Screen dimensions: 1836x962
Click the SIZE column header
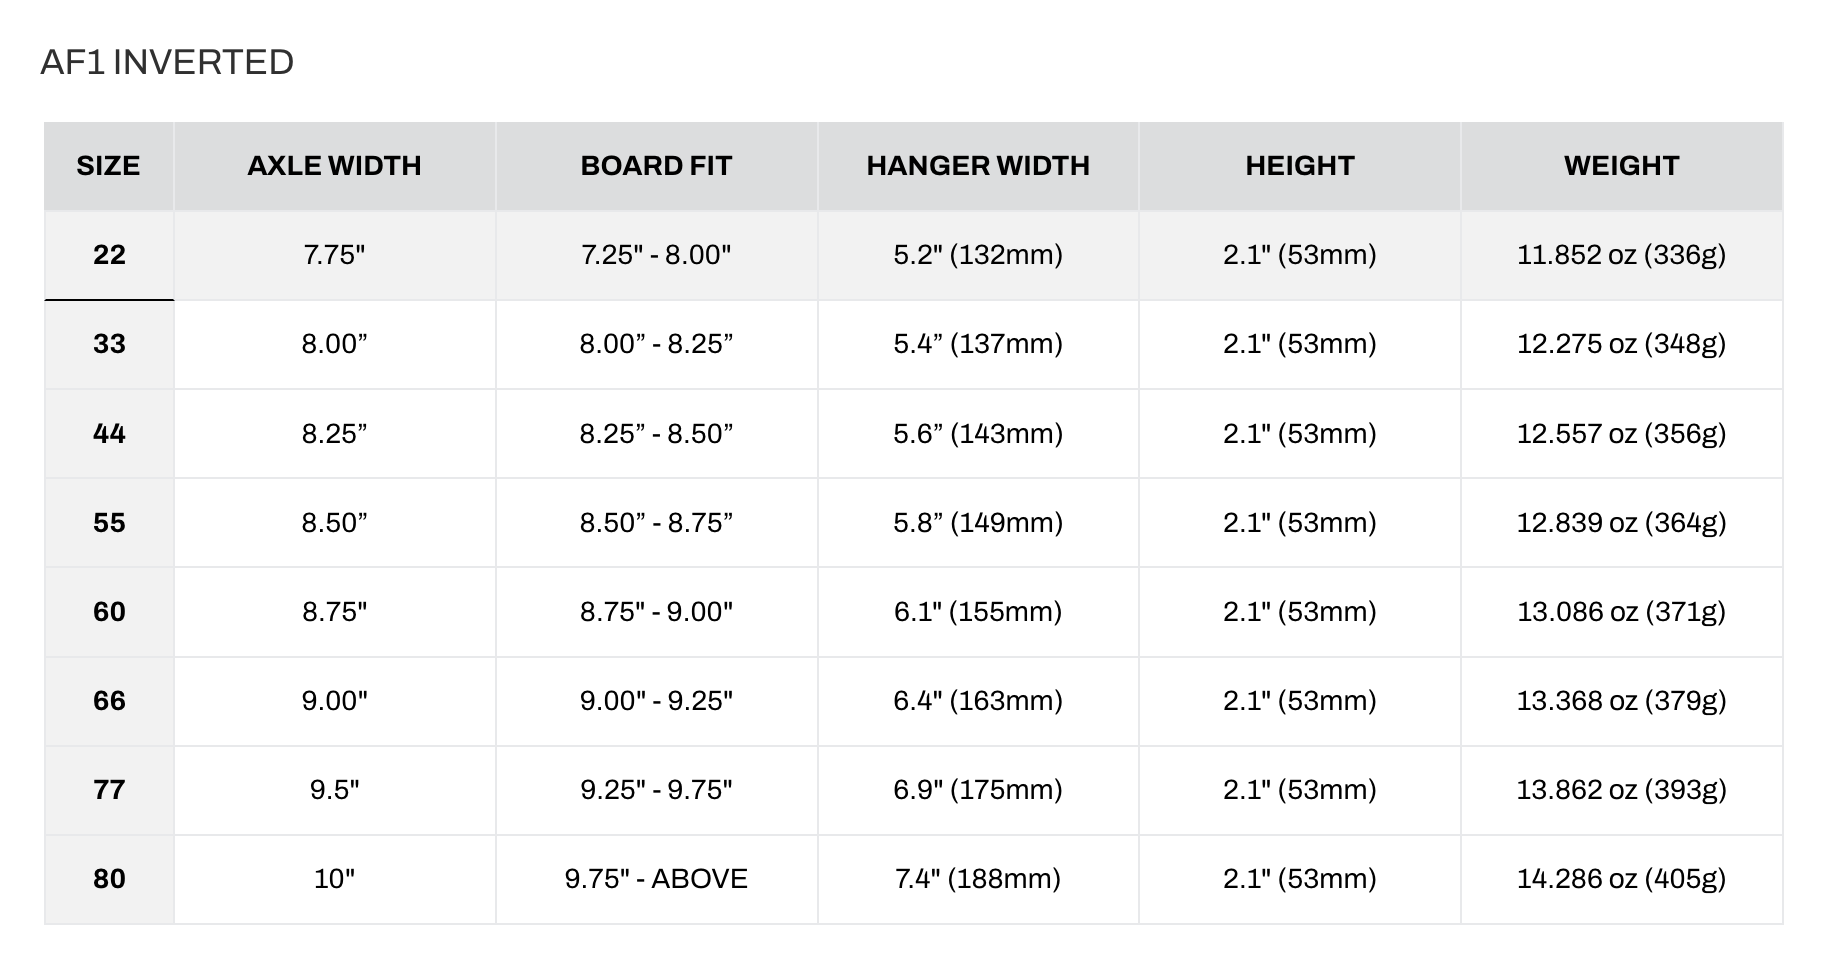(x=109, y=166)
